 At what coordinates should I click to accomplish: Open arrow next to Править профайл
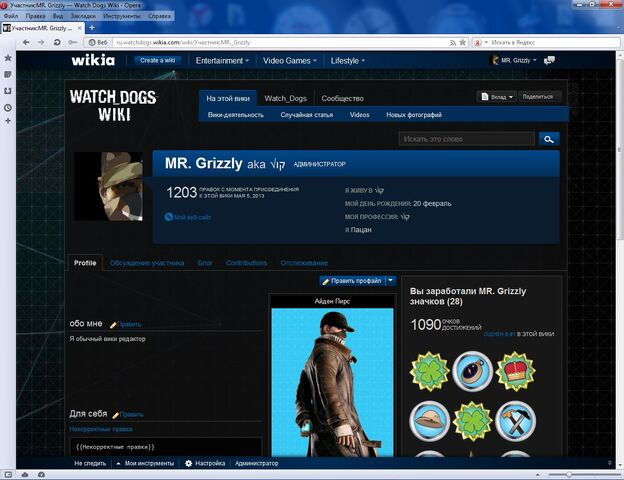click(x=391, y=281)
